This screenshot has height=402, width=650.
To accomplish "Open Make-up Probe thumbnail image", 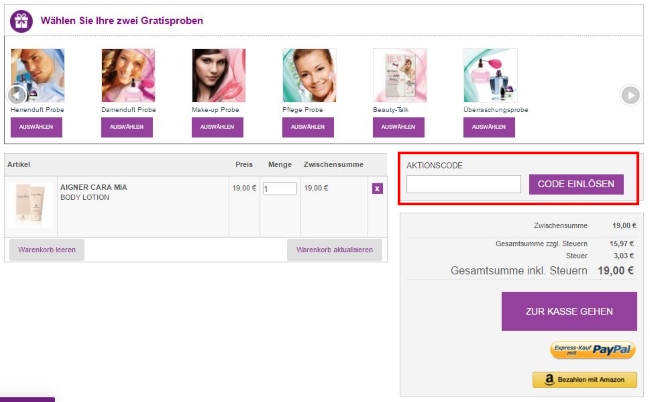I will pos(219,75).
